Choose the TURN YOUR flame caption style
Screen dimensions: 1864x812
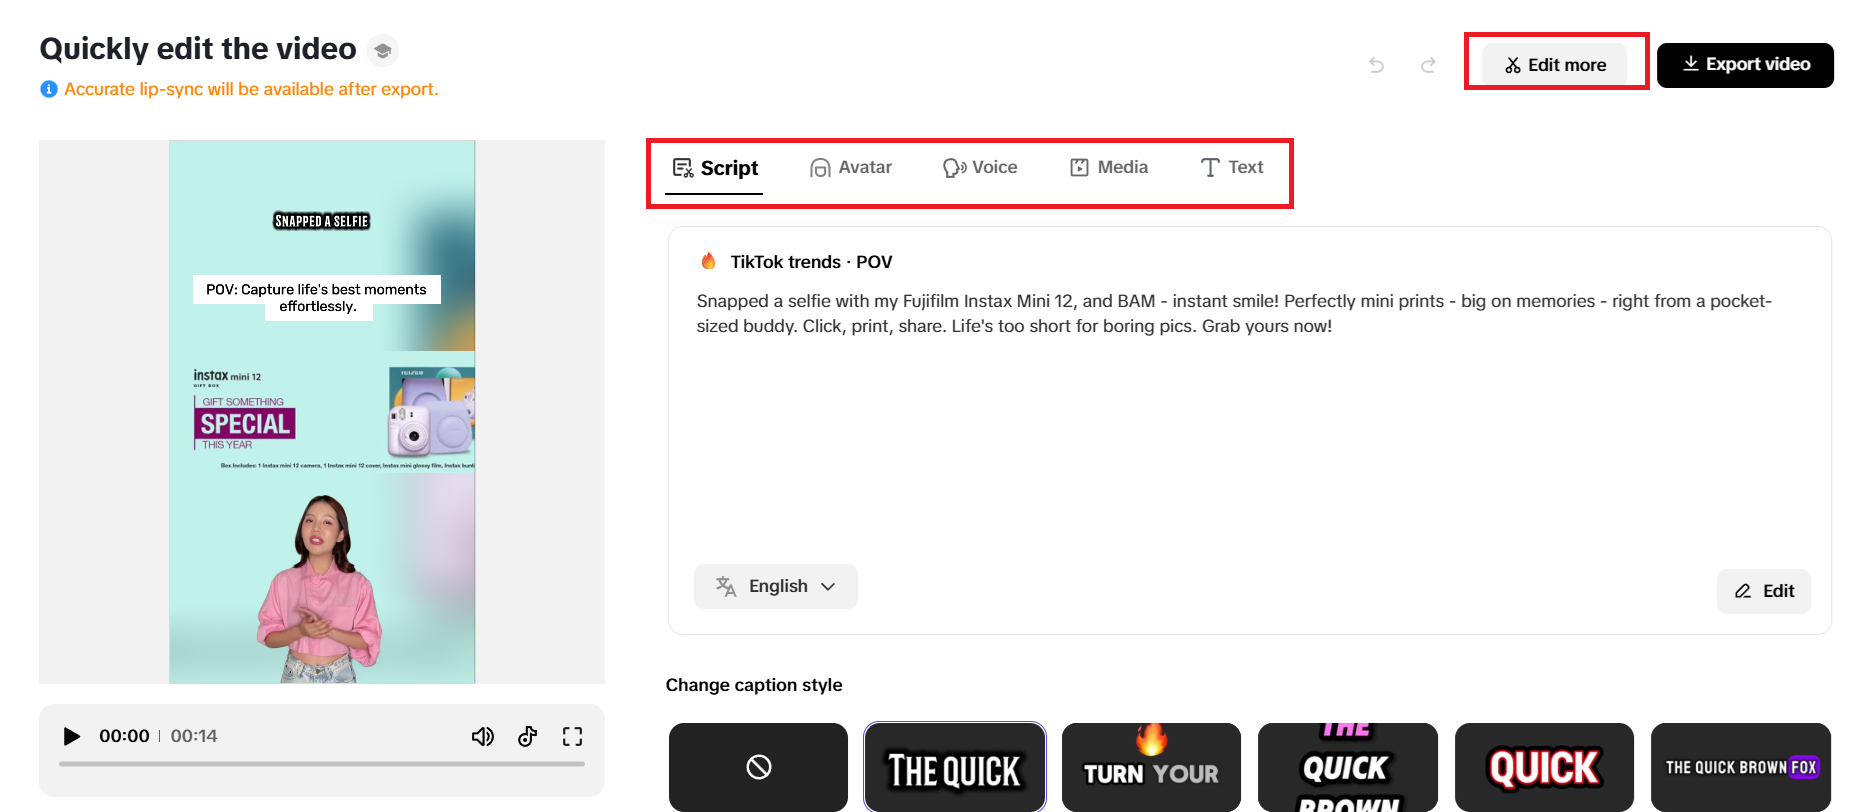tap(1151, 767)
